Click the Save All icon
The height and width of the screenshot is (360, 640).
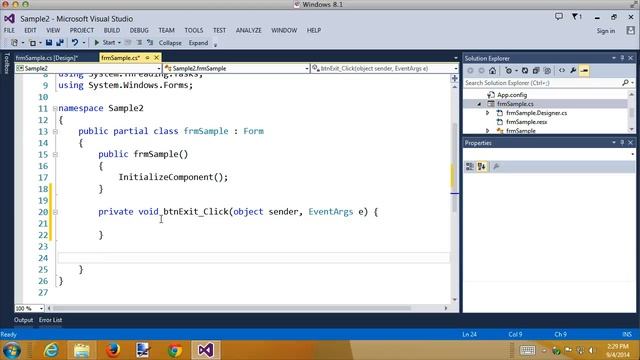(60, 42)
